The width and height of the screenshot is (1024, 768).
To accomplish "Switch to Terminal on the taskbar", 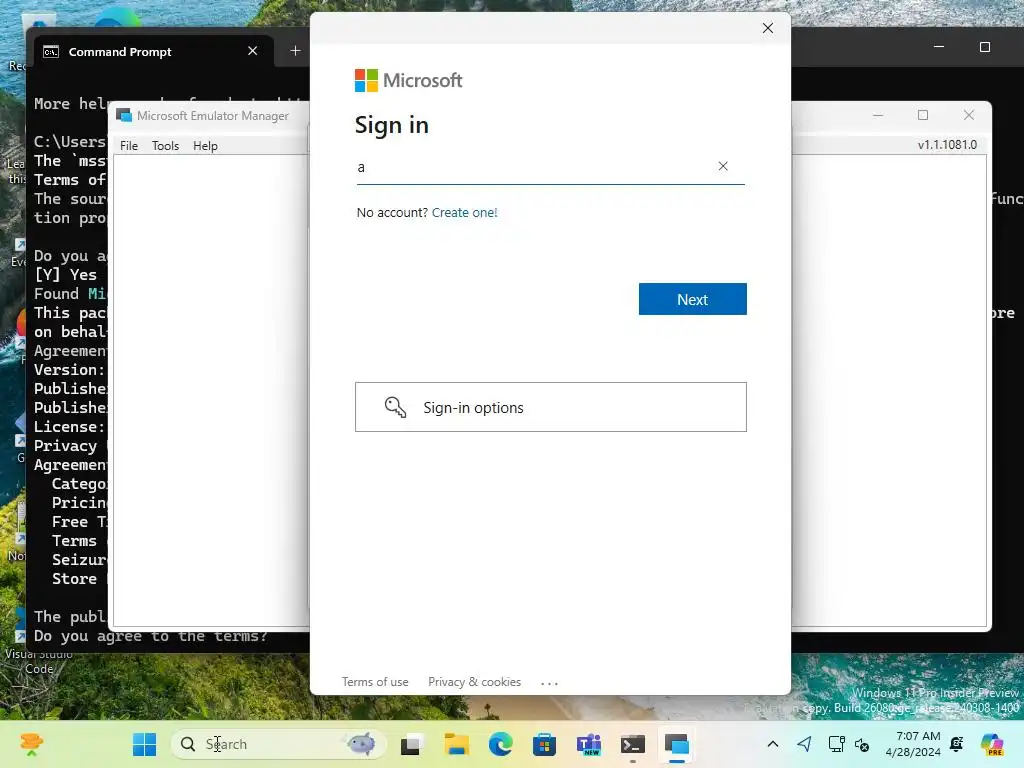I will pos(633,744).
